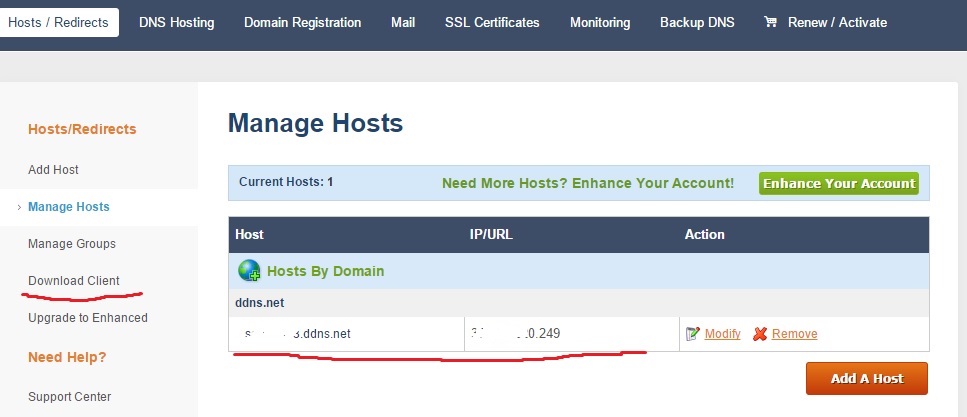Open Manage Groups in sidebar
The width and height of the screenshot is (967, 417).
click(x=72, y=244)
